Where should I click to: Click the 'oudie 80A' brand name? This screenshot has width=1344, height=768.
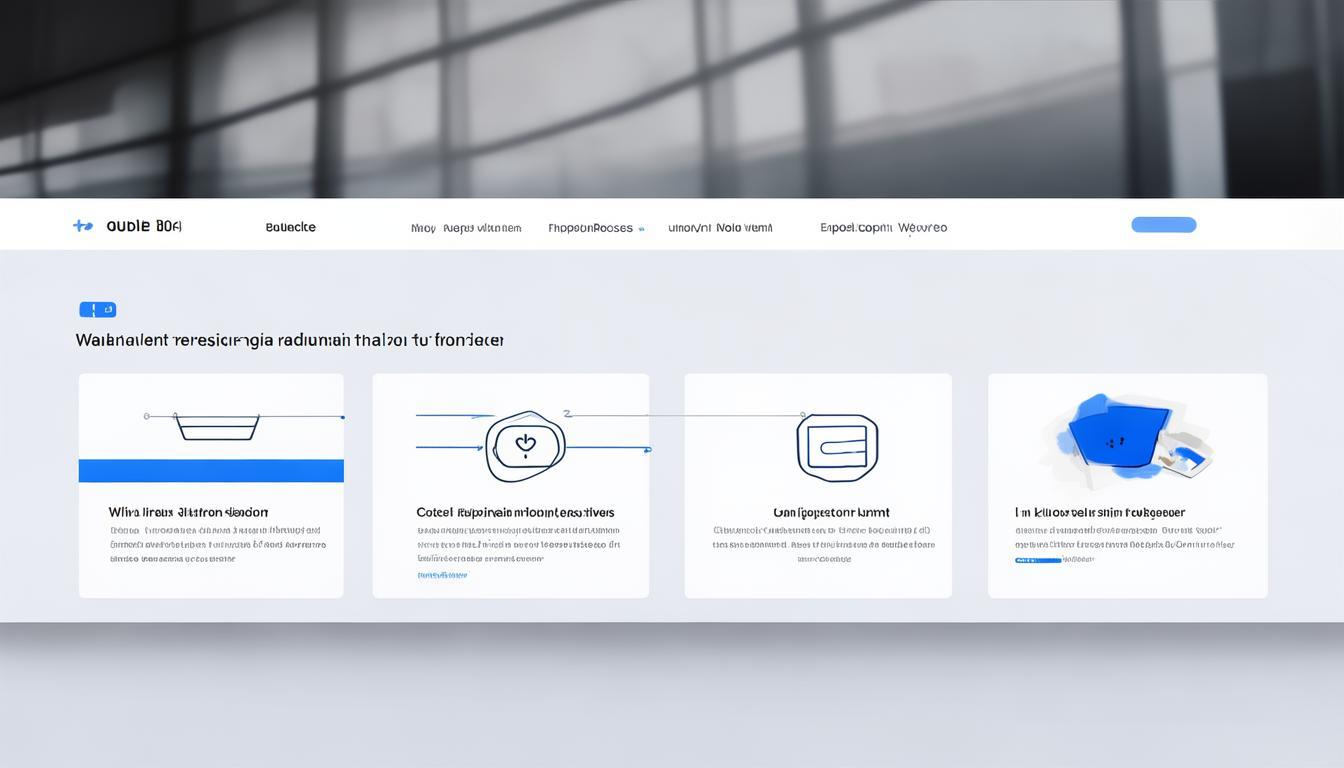pos(144,226)
